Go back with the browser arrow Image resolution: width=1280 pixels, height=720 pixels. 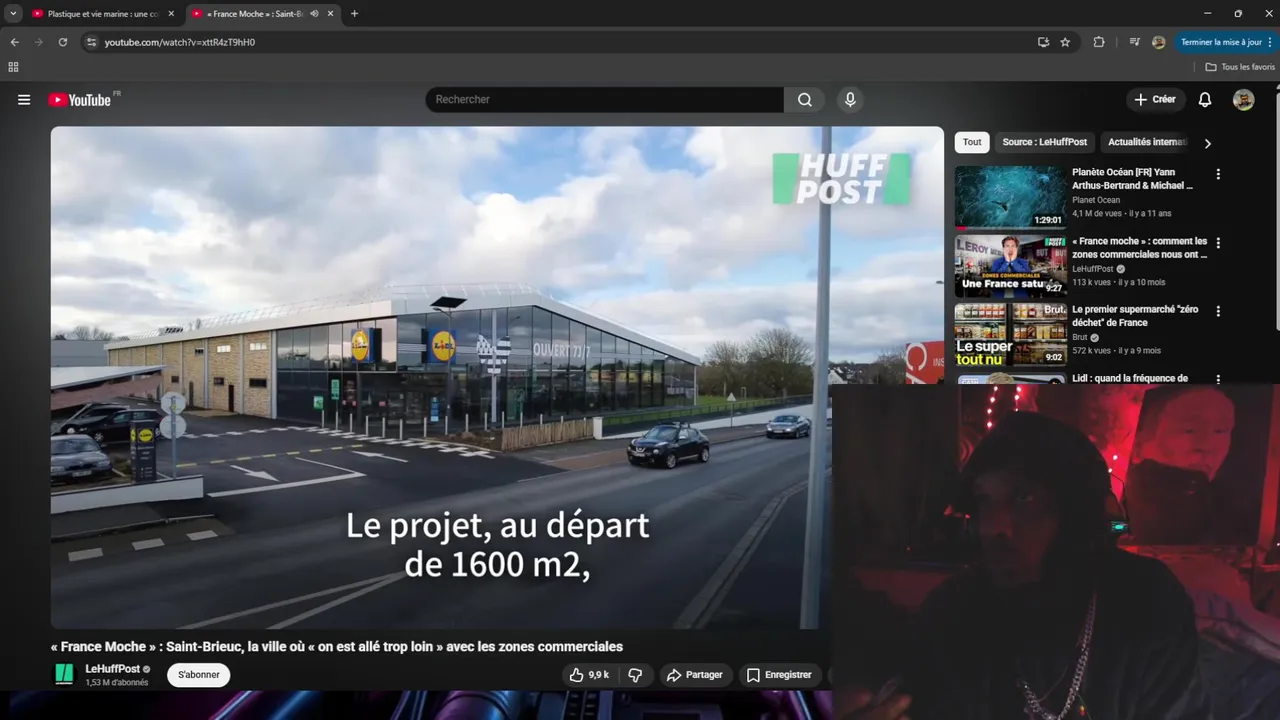point(14,42)
